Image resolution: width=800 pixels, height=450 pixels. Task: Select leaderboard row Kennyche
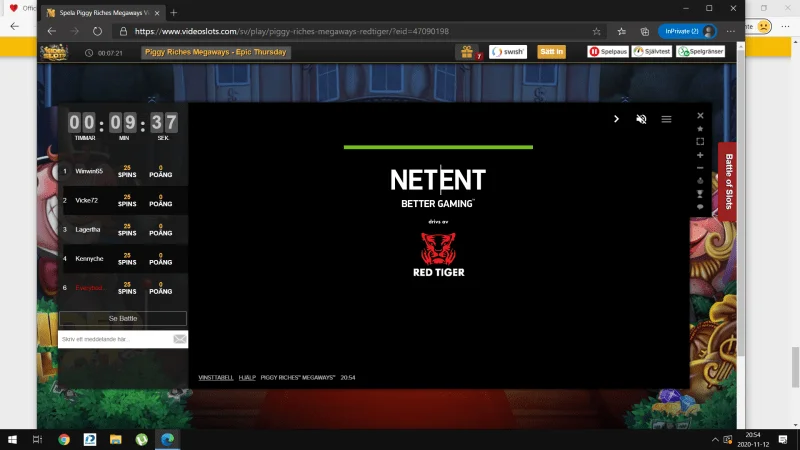click(x=122, y=259)
